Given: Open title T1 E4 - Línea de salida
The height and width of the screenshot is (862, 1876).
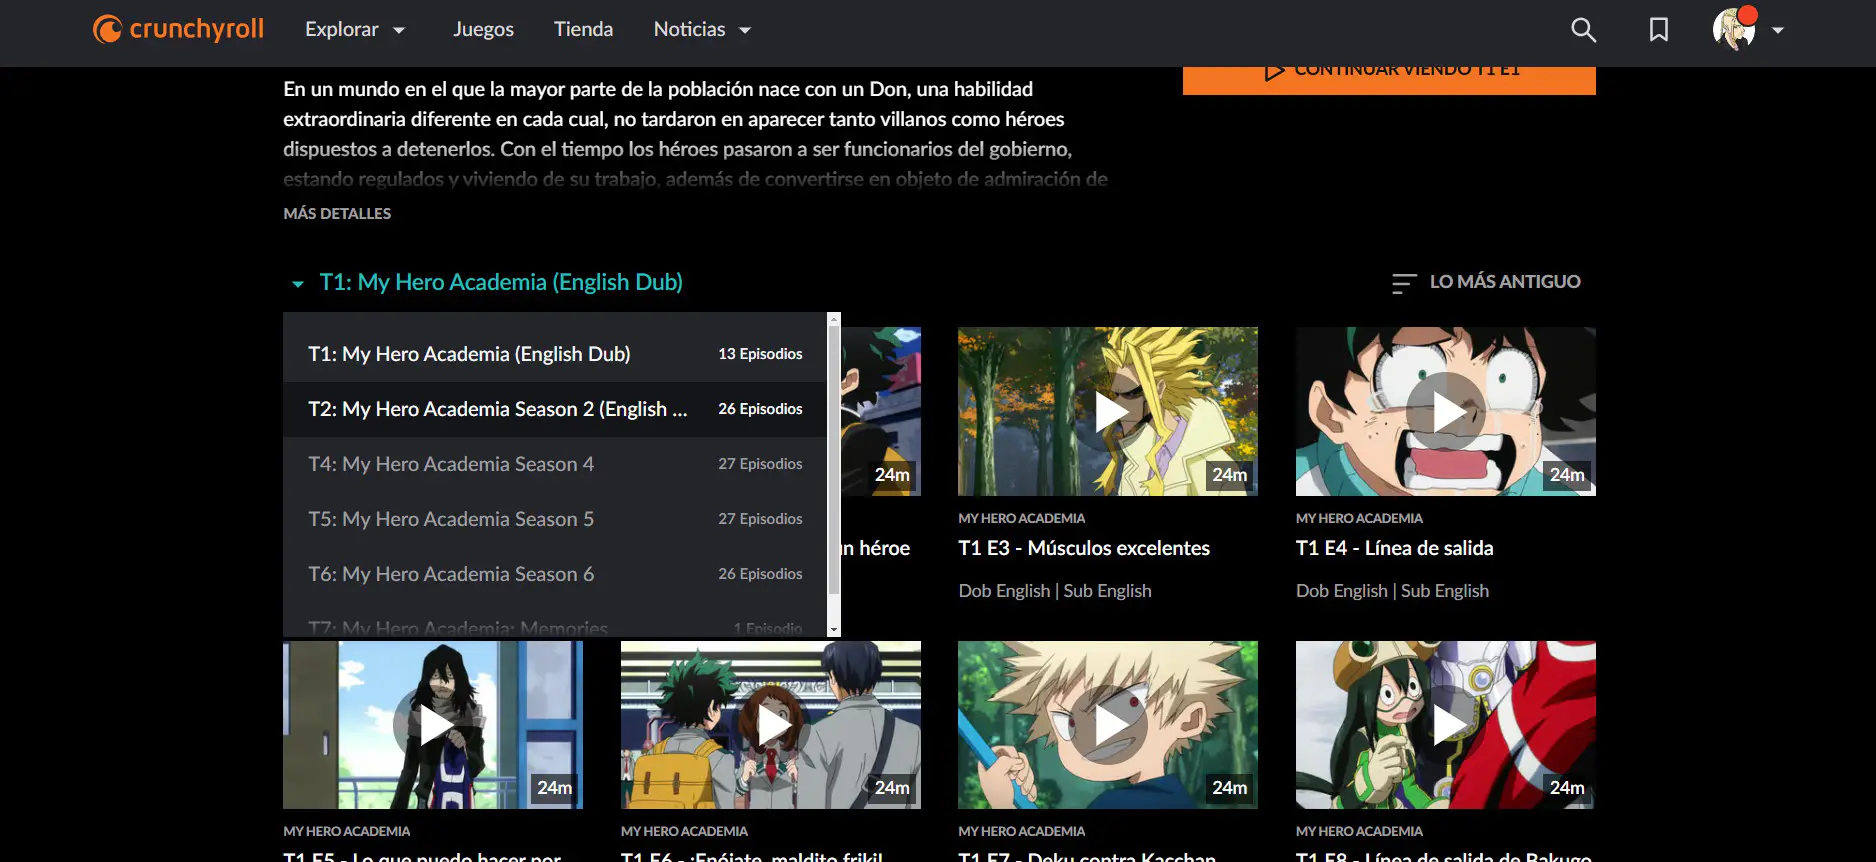Looking at the screenshot, I should click(1395, 548).
